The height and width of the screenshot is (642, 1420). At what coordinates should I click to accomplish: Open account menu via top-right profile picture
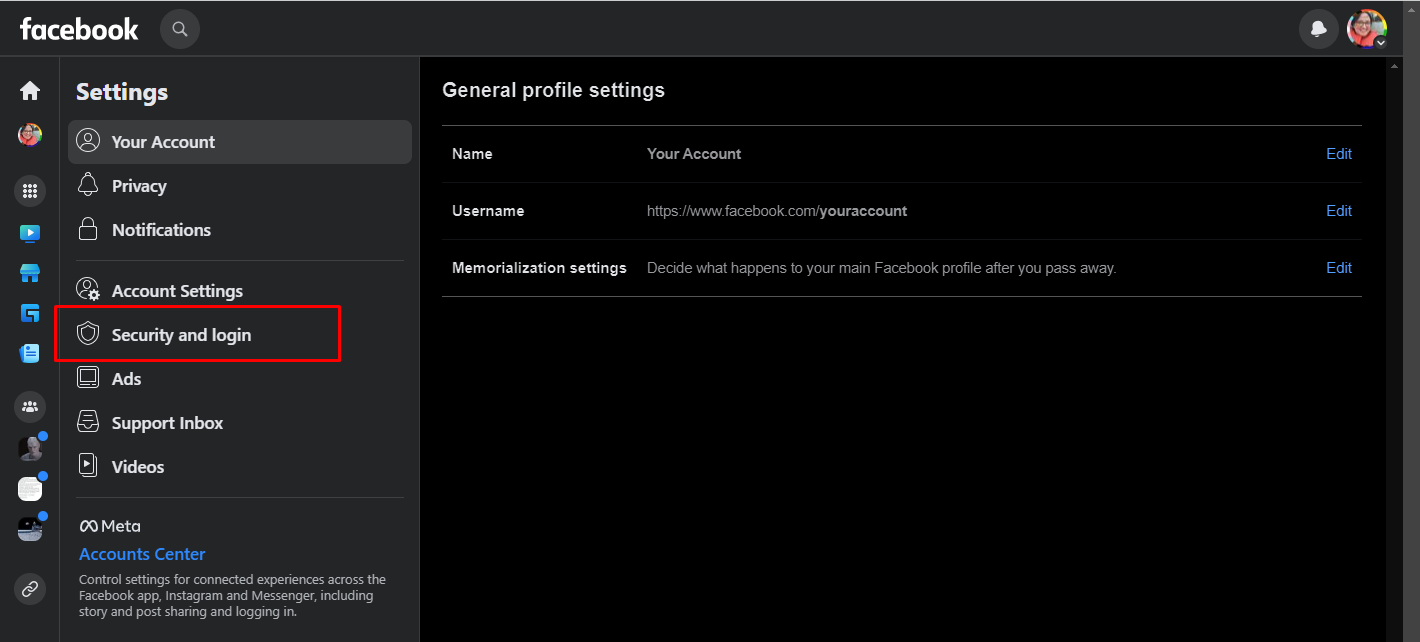(x=1366, y=29)
